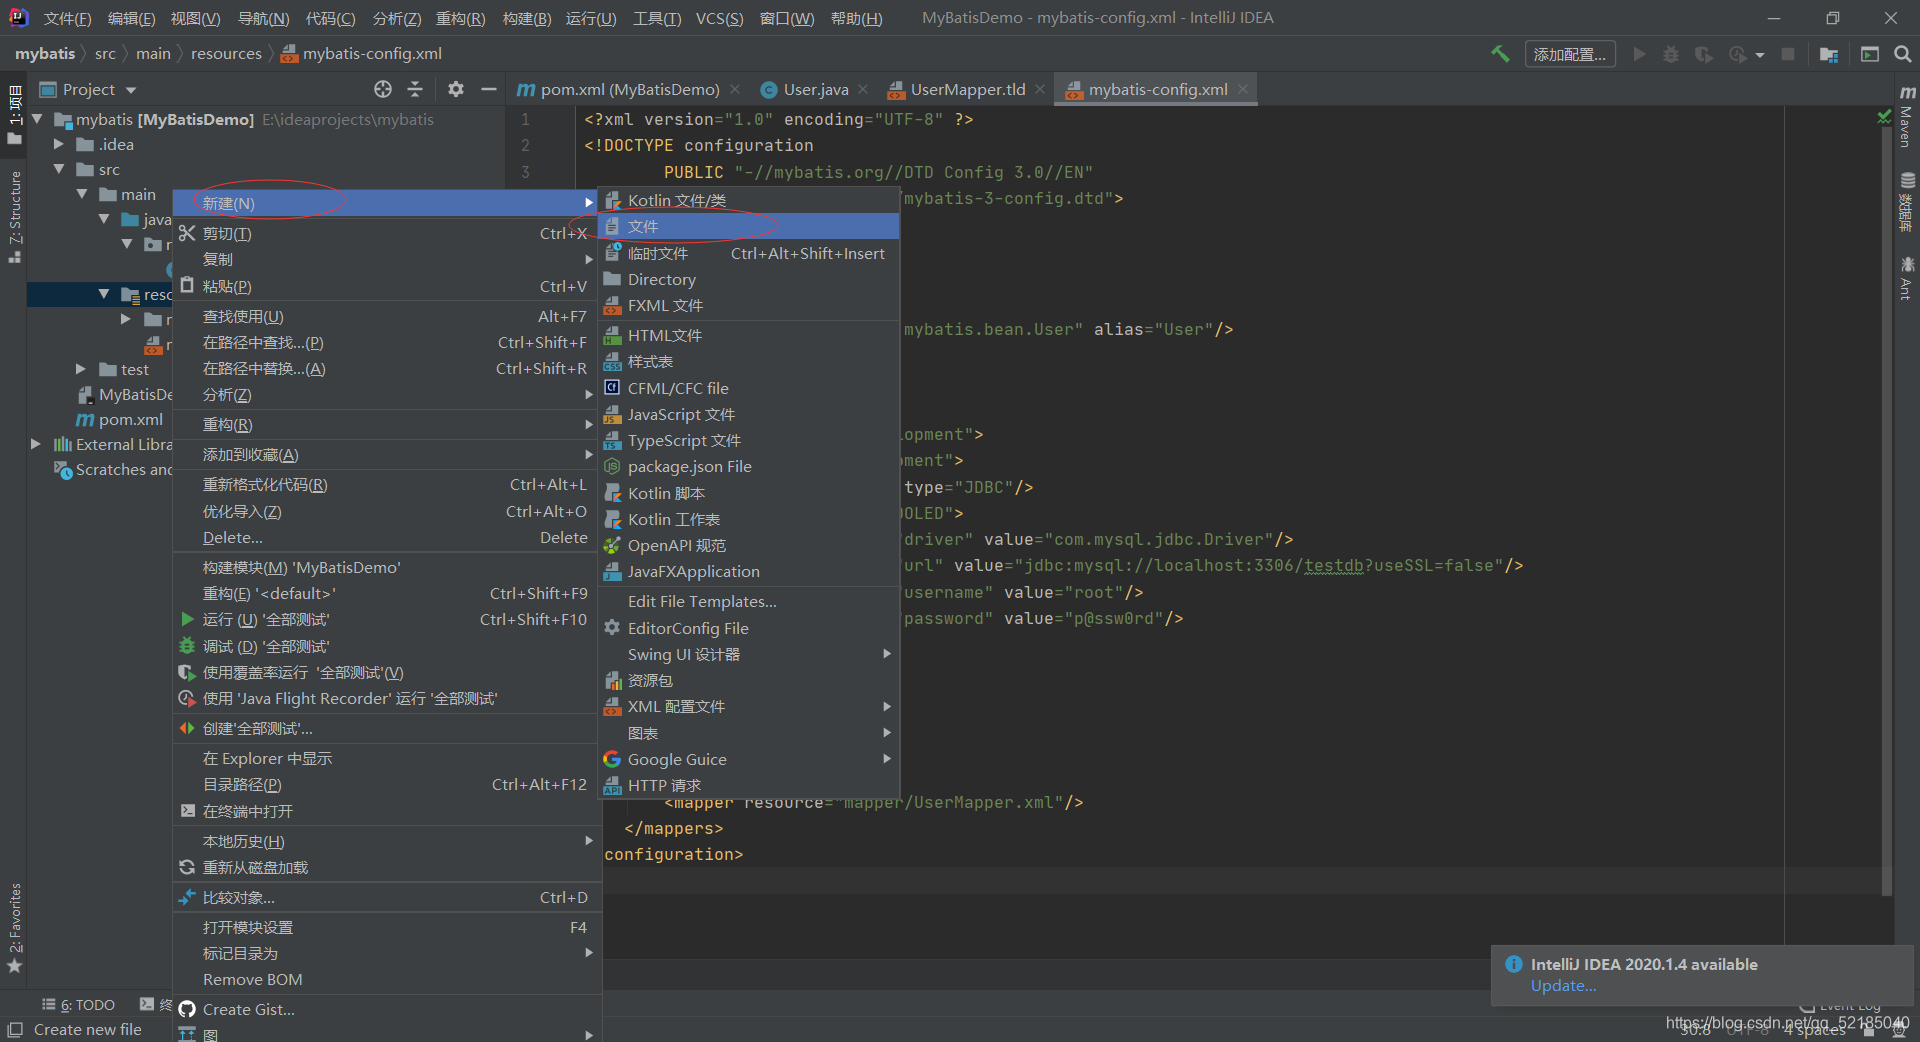Expand 图表 diagrams submenu
This screenshot has height=1042, width=1920.
point(748,733)
